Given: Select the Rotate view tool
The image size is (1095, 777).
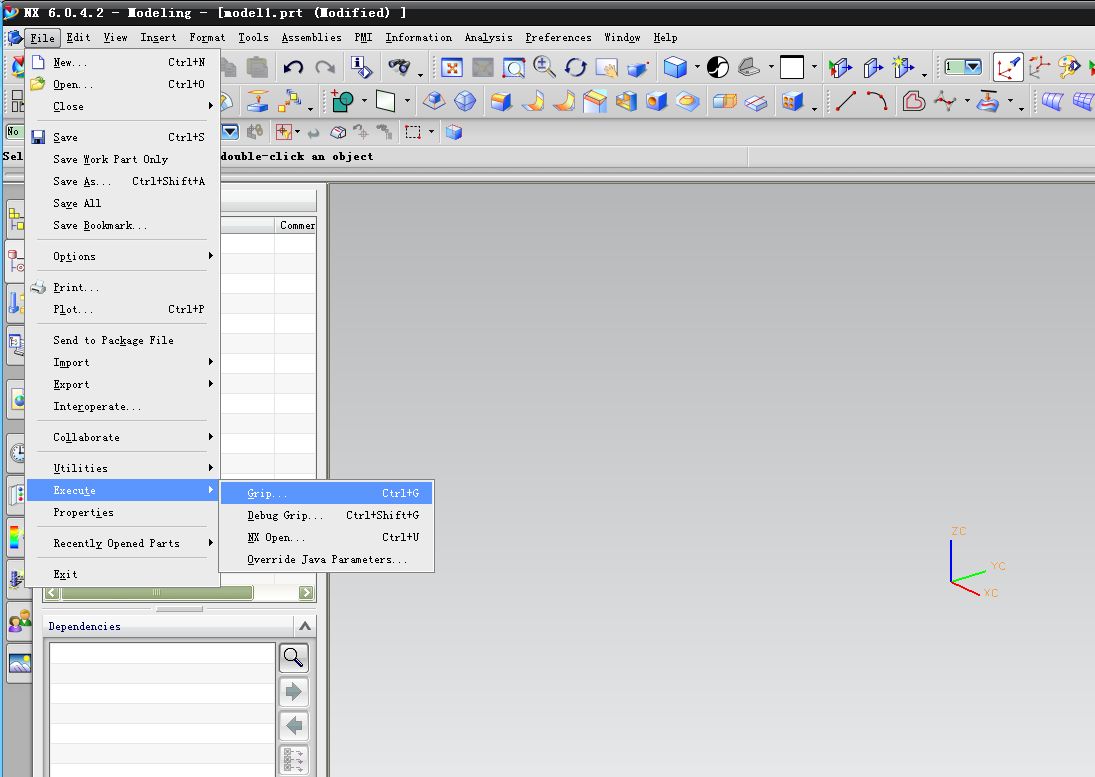Looking at the screenshot, I should [x=575, y=68].
